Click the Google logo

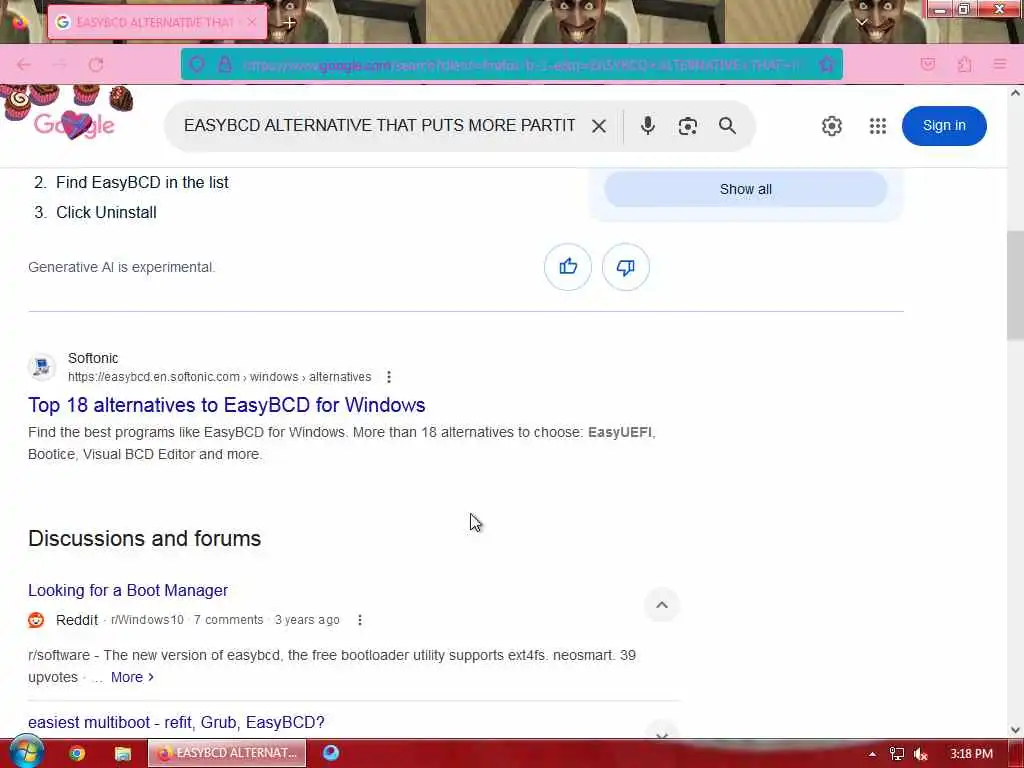(x=74, y=124)
